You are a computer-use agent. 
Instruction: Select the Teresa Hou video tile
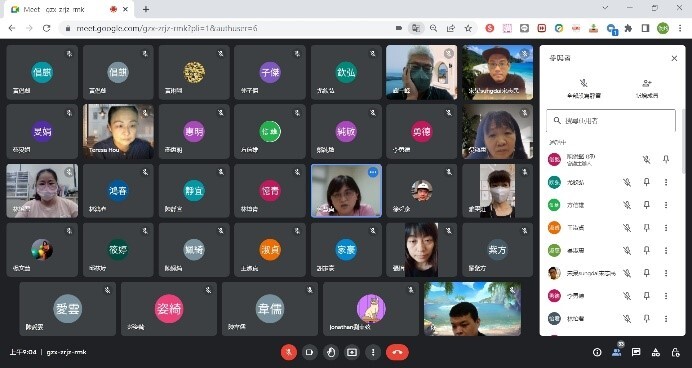click(118, 131)
